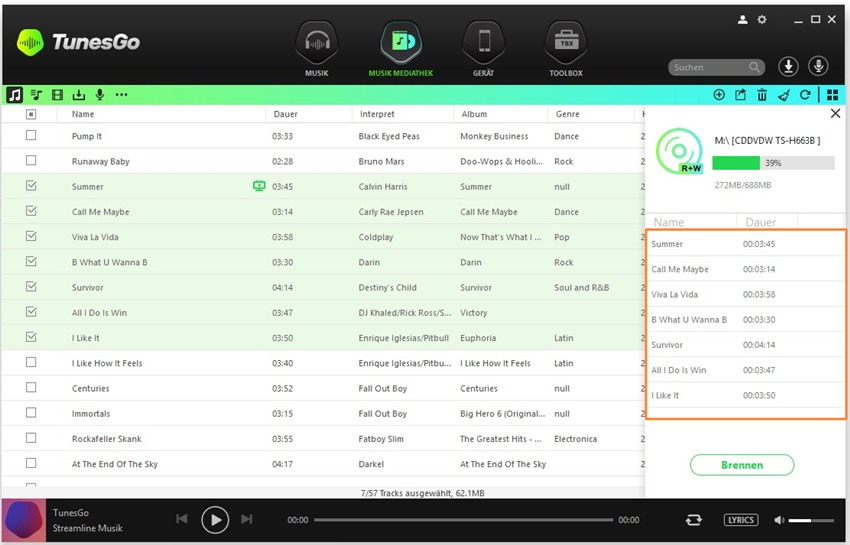Click the download button near search
850x545 pixels.
click(789, 66)
